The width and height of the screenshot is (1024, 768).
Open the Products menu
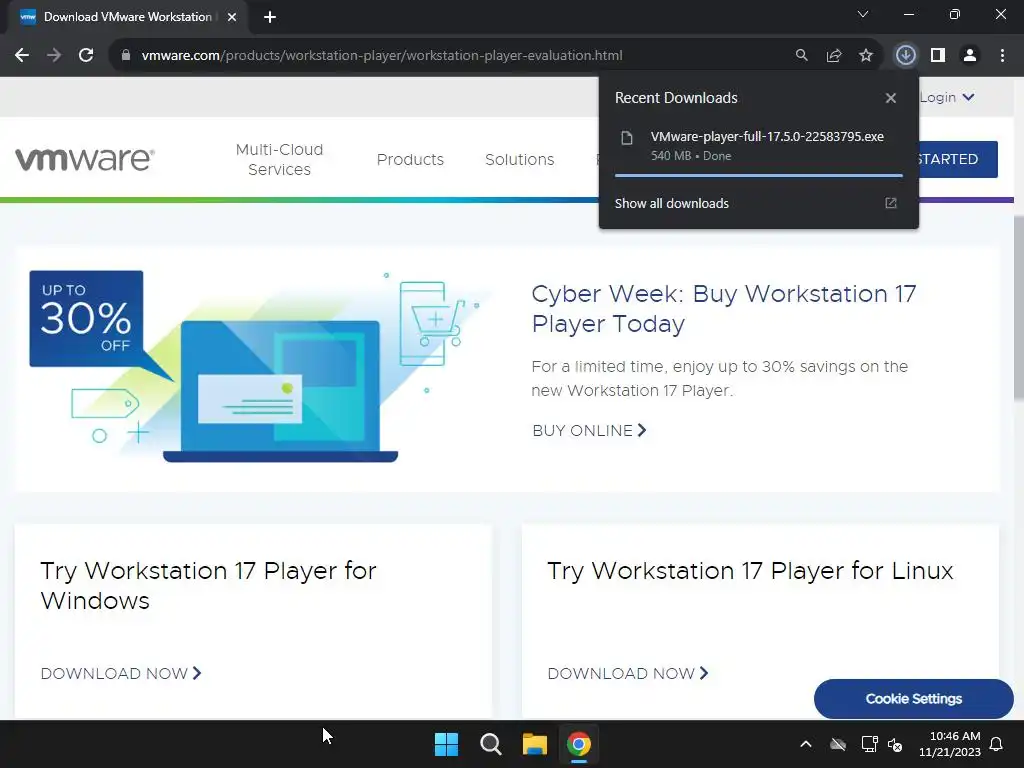410,159
